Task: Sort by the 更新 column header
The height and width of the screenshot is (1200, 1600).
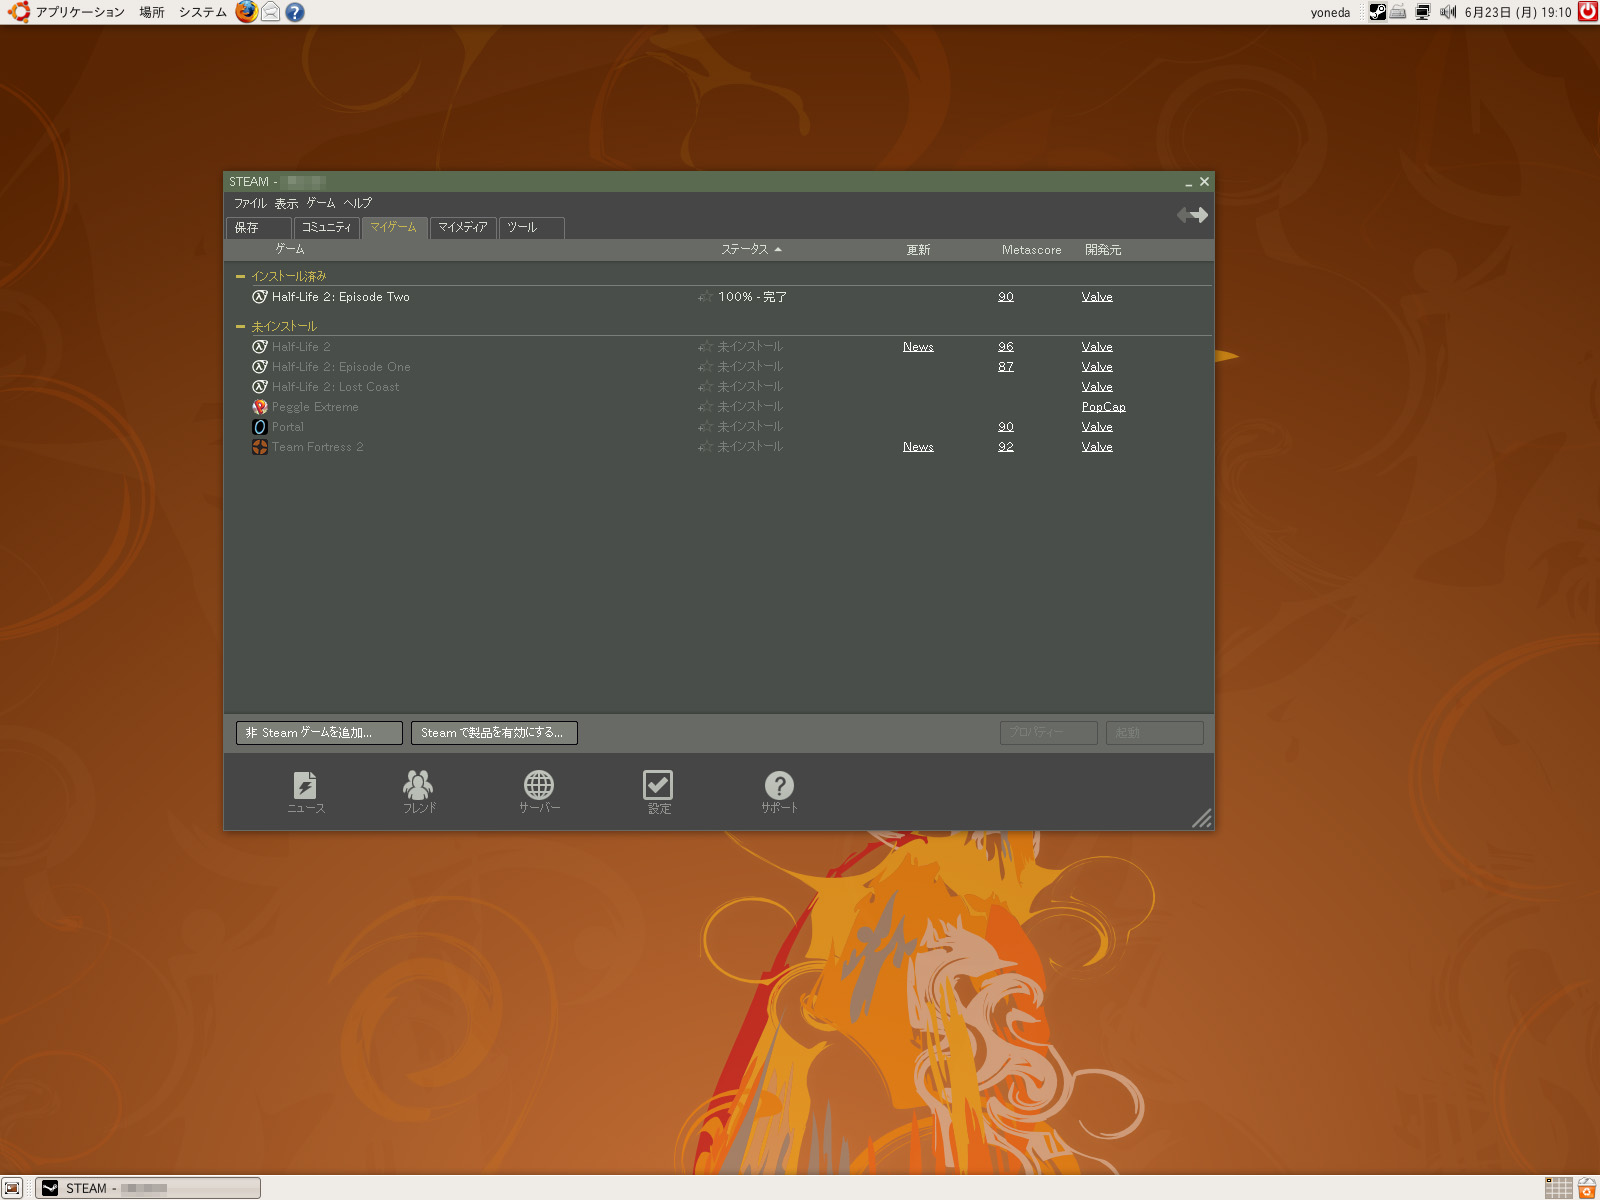Action: point(918,250)
